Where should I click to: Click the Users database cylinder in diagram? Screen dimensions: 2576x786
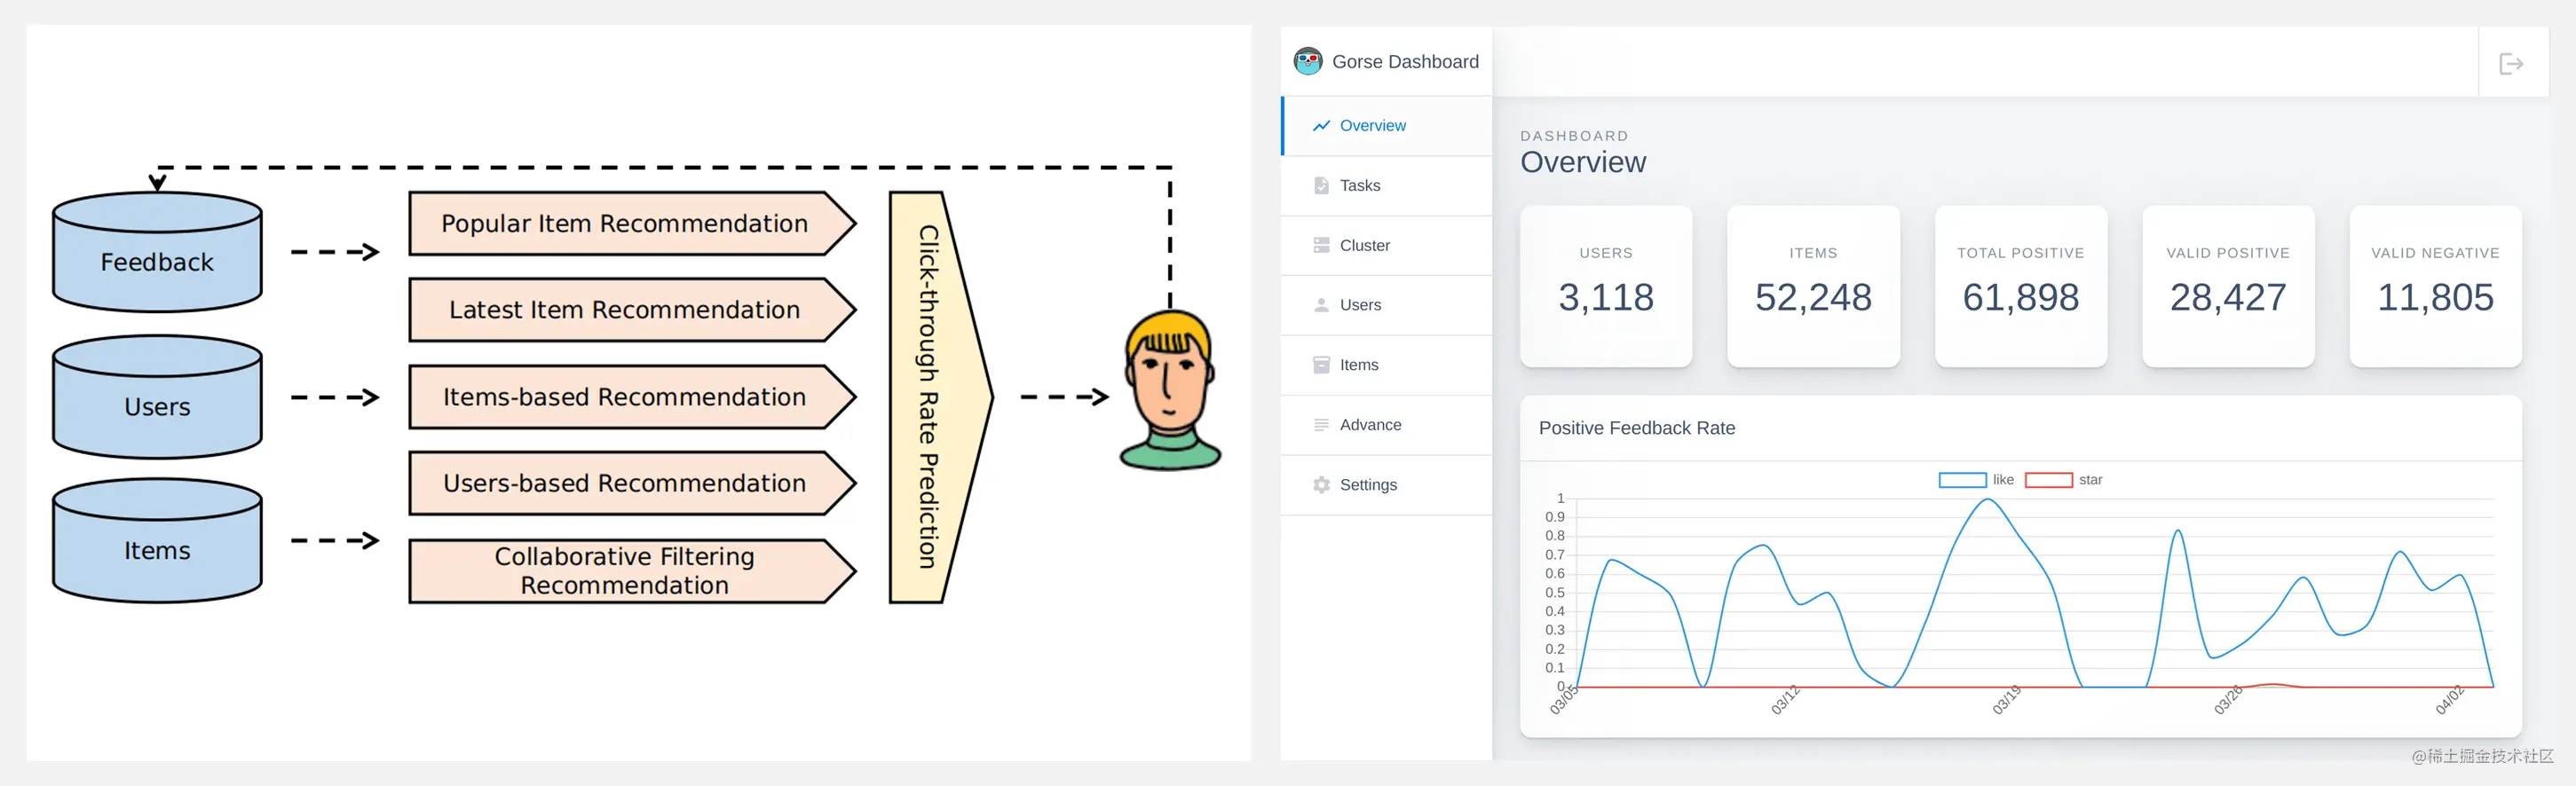pos(157,397)
